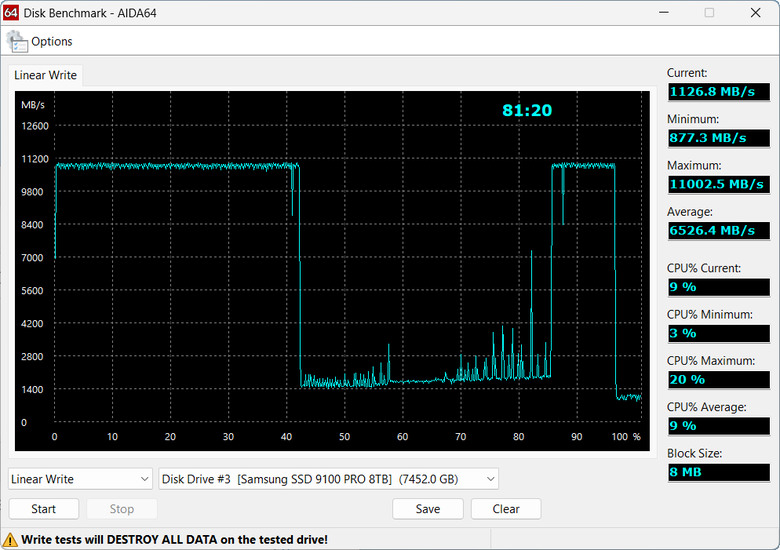780x550 pixels.
Task: Click the MB/s unit label on graph
Action: (33, 105)
